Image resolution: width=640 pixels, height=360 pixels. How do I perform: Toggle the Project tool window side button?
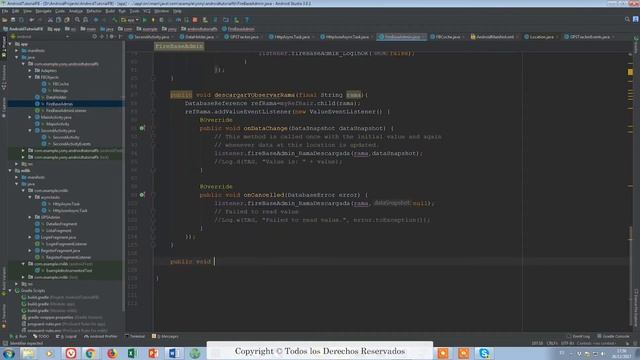tap(4, 47)
